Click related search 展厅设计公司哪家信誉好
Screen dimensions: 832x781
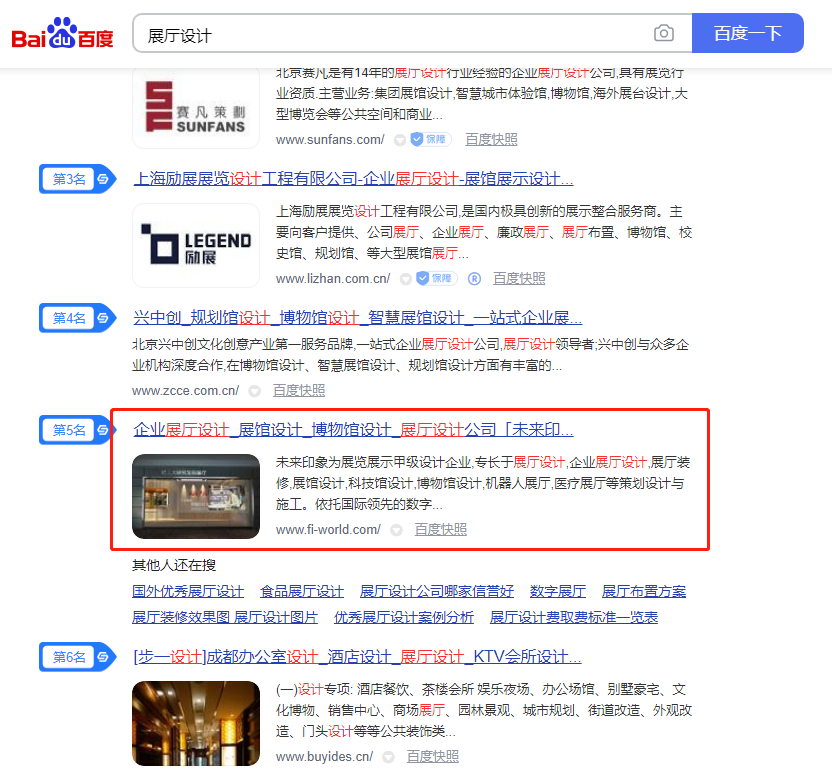coord(437,591)
